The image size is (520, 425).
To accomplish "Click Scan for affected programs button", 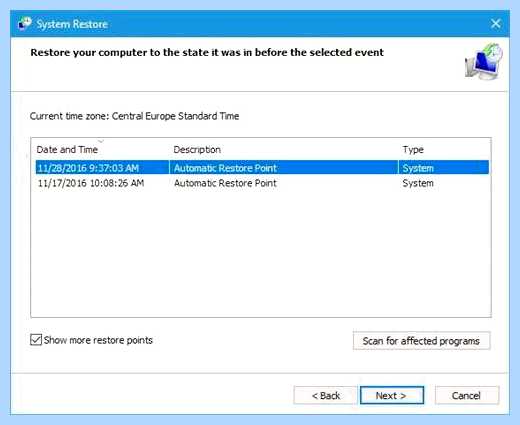I will 421,341.
